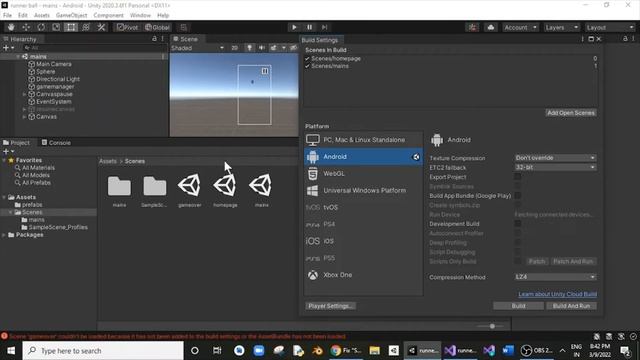Screen dimensions: 640x360
Task: Enable Export Project checkbox
Action: click(518, 177)
